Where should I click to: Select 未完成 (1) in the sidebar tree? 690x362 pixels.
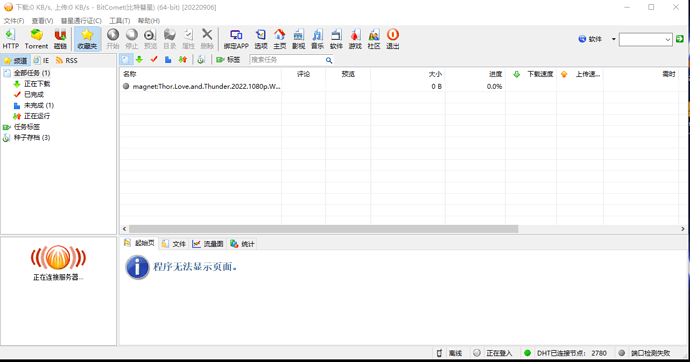pos(39,105)
